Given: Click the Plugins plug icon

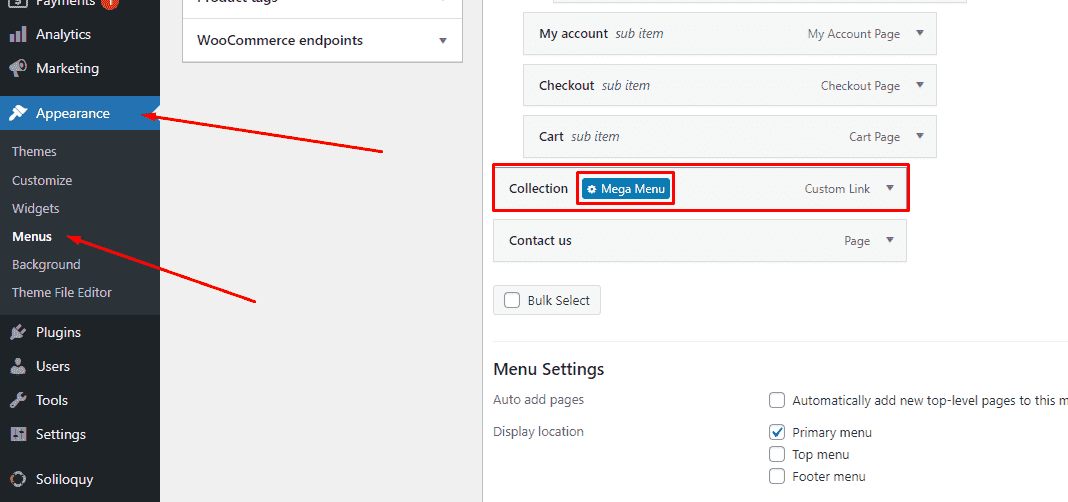Looking at the screenshot, I should click(x=18, y=333).
